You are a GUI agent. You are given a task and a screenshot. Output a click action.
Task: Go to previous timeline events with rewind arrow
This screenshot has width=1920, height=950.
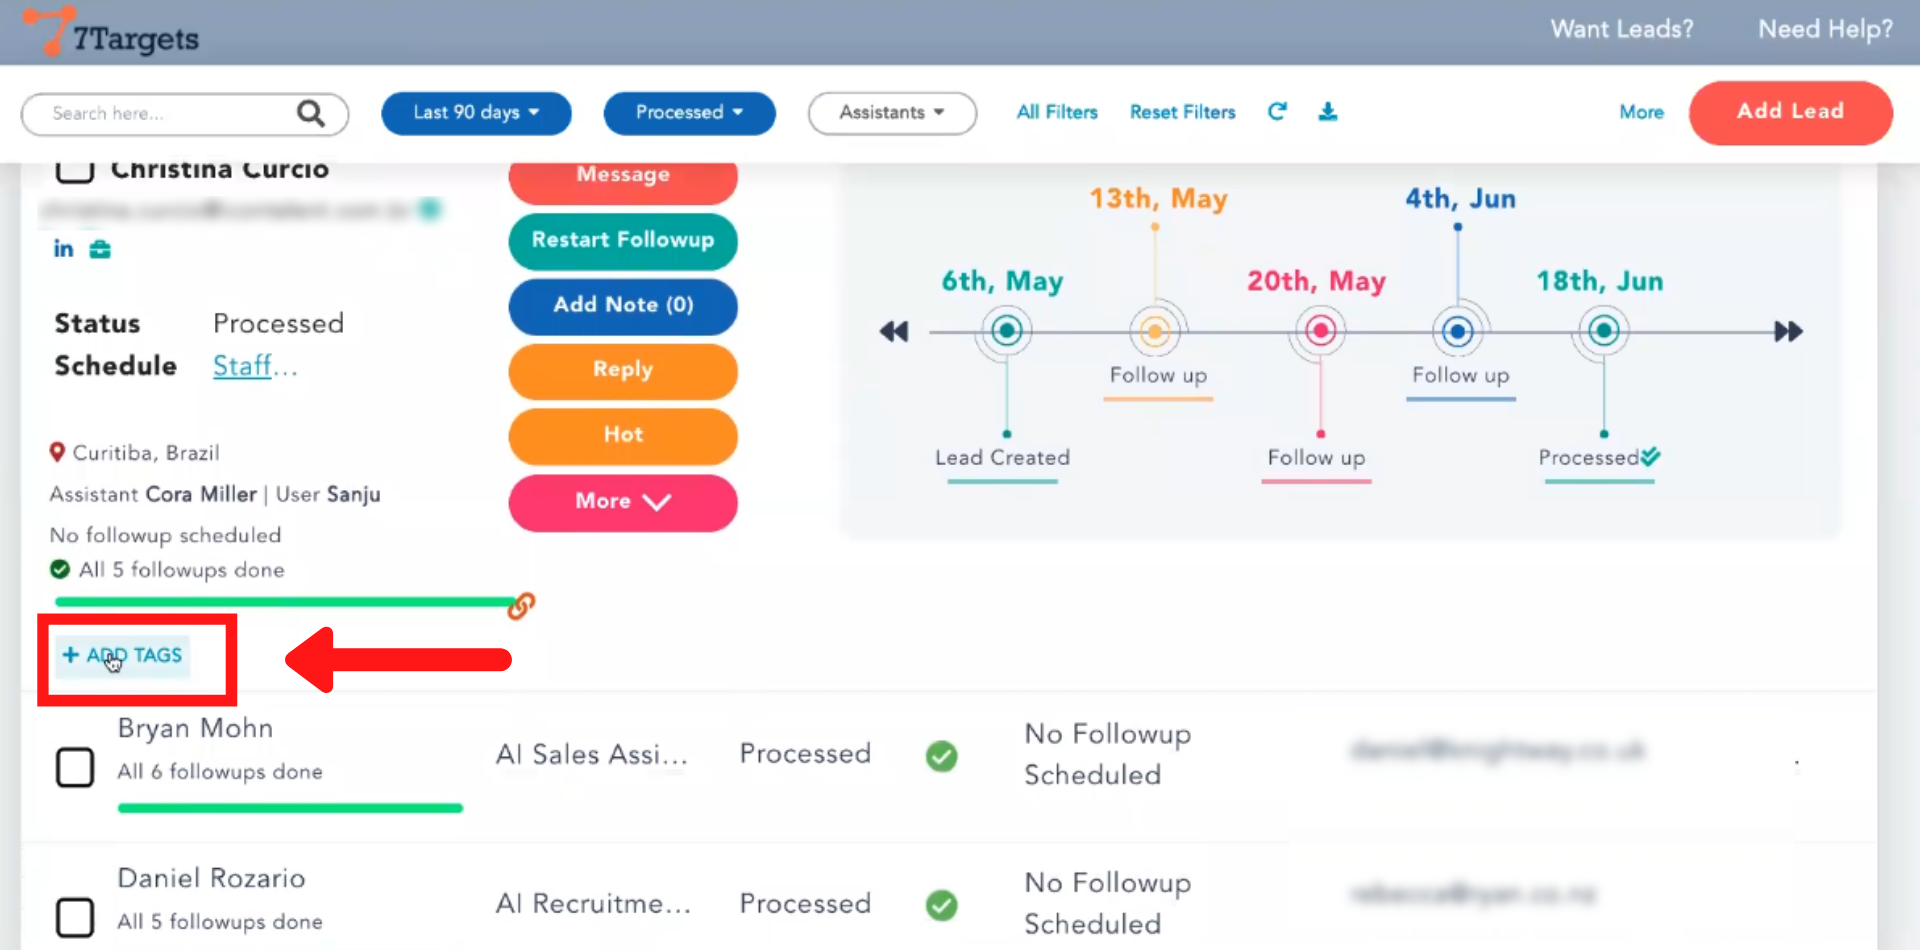point(894,331)
